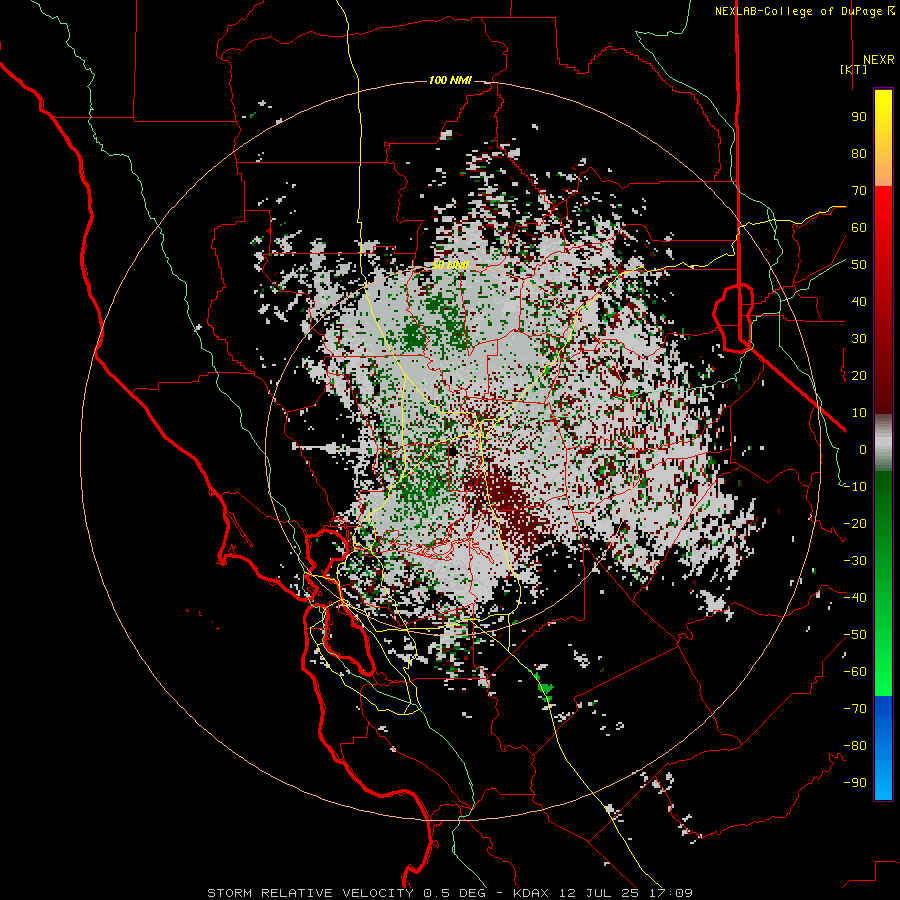Click the -20 value on the velocity scale
Screen dimensions: 900x900
pos(855,524)
